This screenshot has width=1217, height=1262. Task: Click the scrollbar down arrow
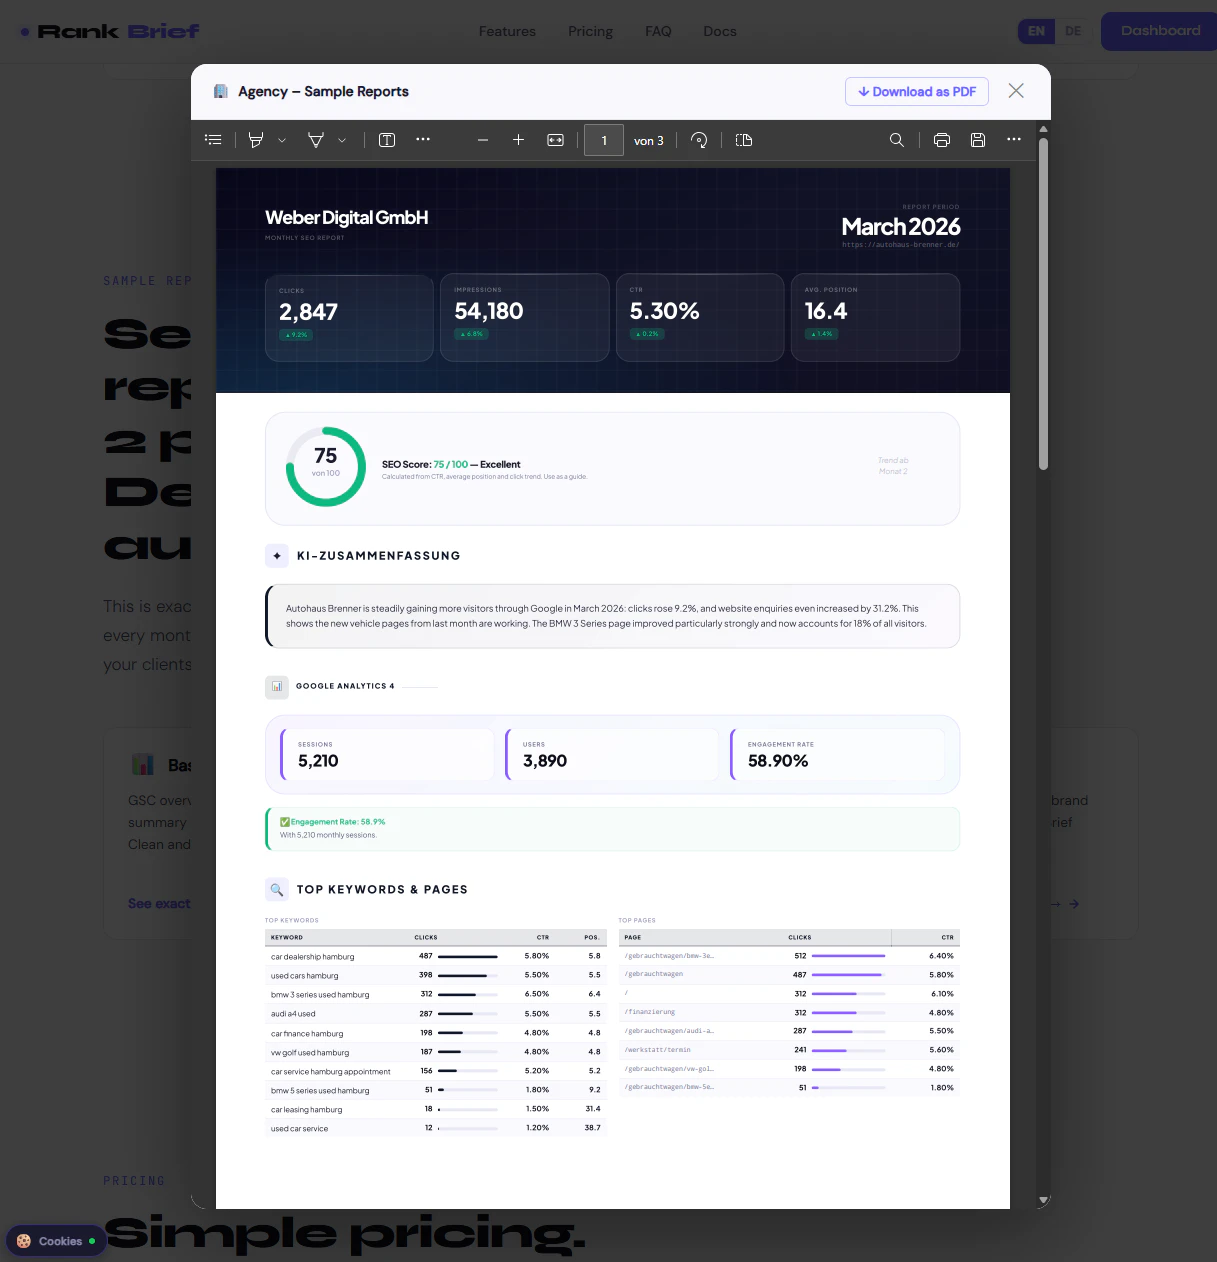1043,1200
